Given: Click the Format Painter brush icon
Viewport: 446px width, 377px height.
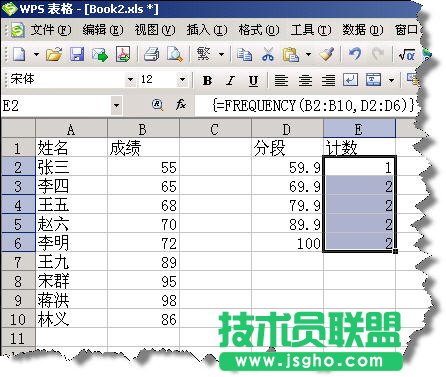Looking at the screenshot, I should (x=327, y=54).
